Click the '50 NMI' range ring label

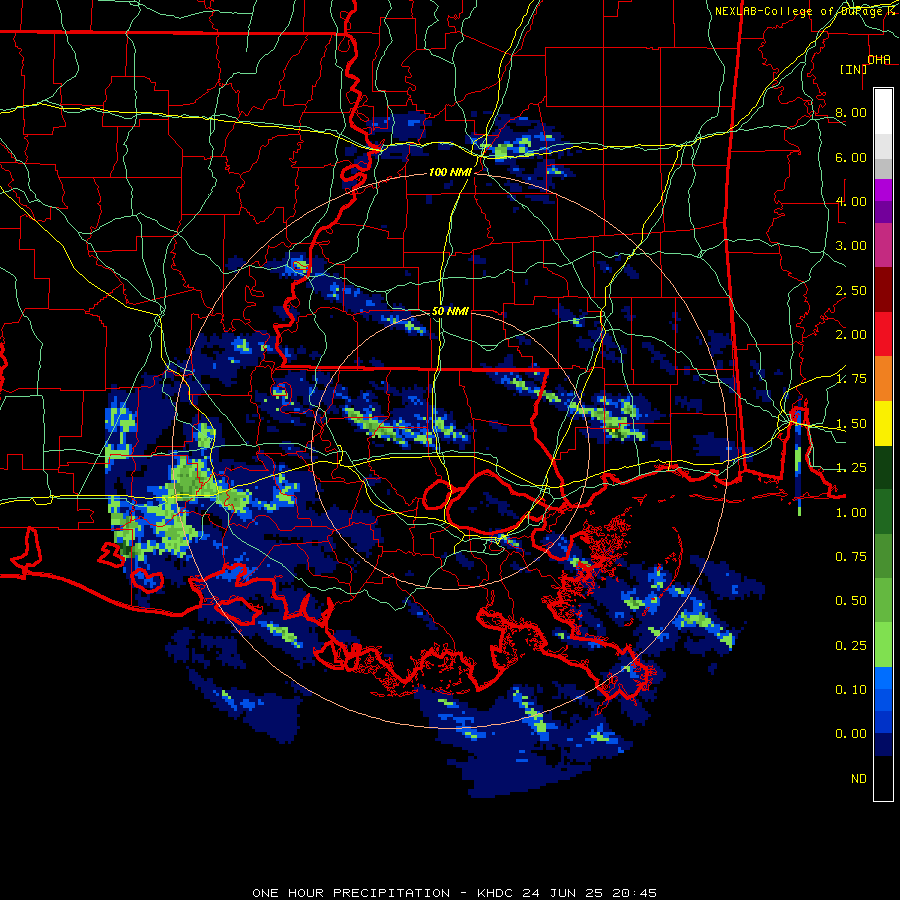450,311
